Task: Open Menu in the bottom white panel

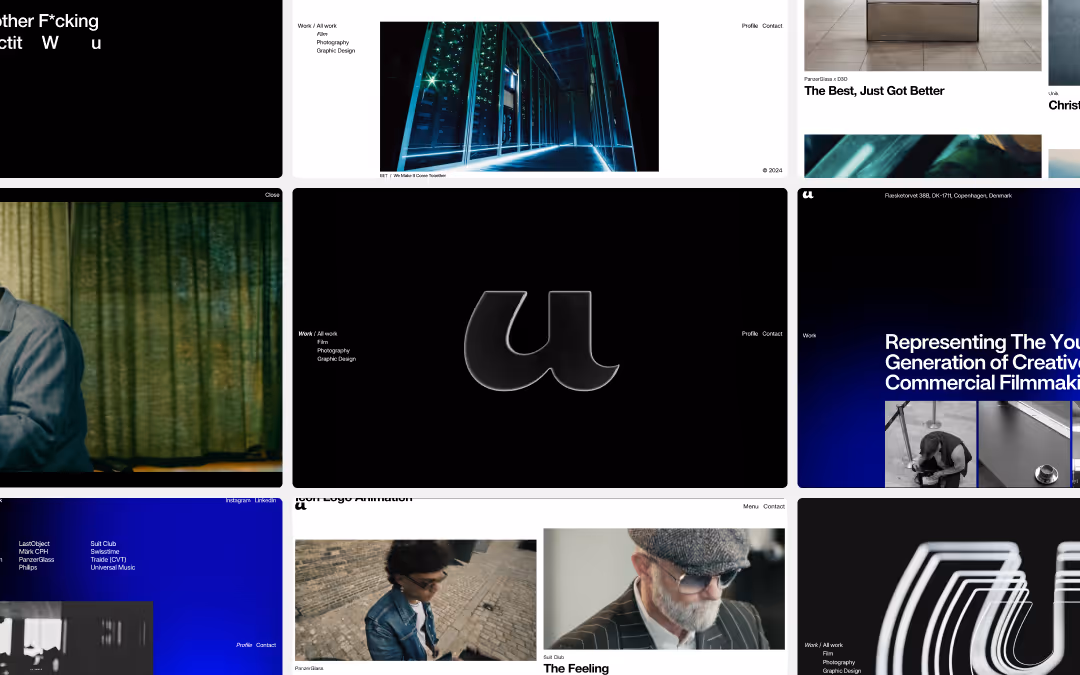Action: coord(750,507)
